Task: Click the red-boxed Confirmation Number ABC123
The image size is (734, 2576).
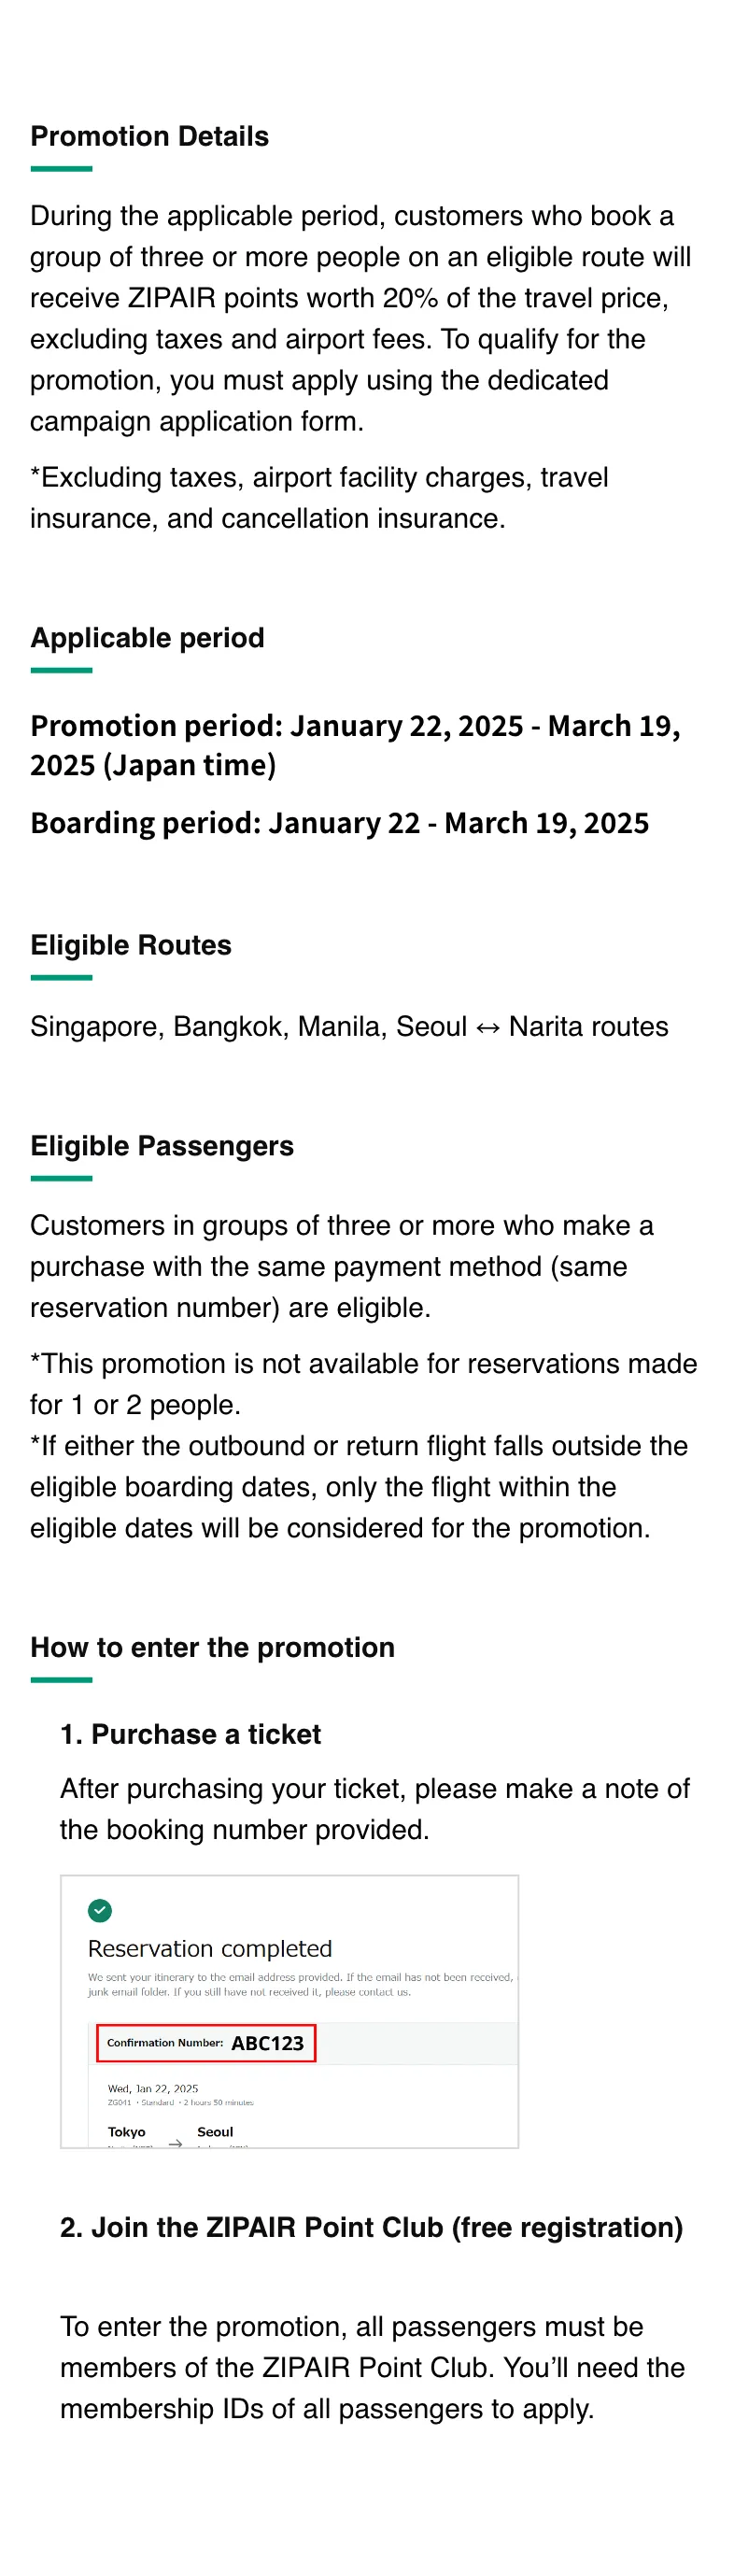Action: (x=206, y=2043)
